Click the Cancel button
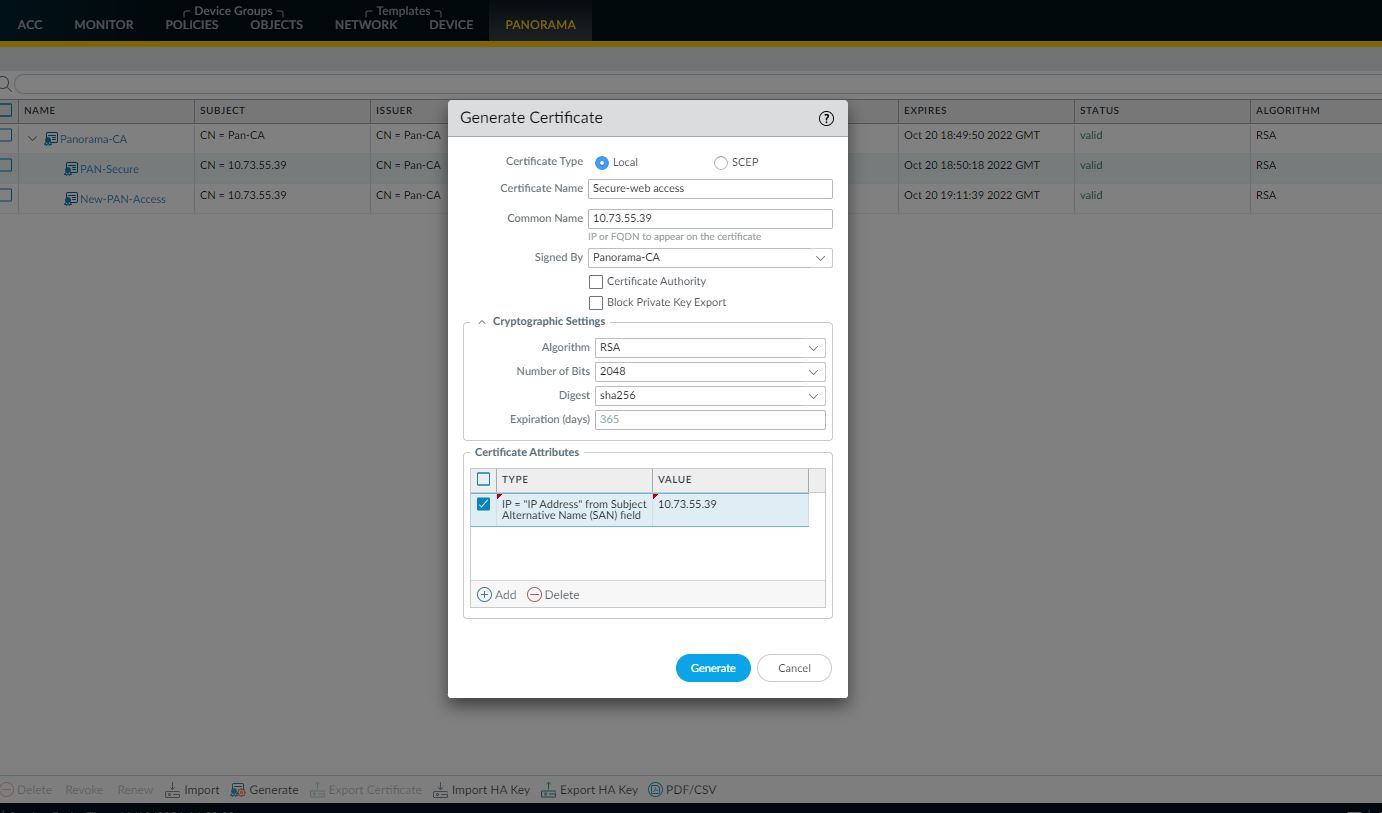Screen dimensions: 1382x813 [x=793, y=667]
